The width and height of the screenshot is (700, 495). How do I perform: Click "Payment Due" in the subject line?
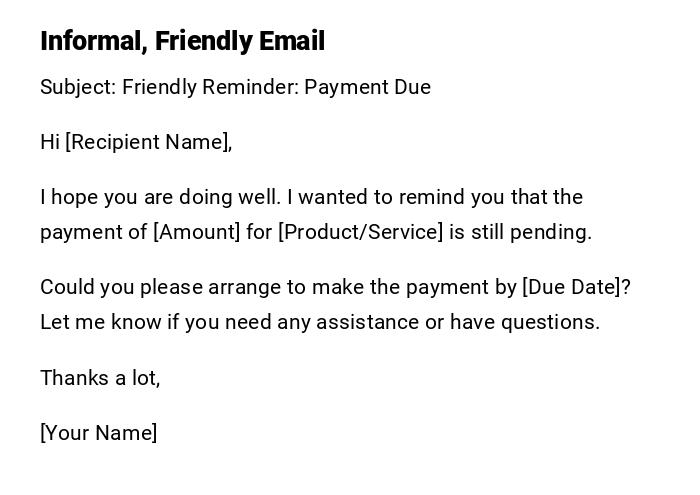(367, 87)
